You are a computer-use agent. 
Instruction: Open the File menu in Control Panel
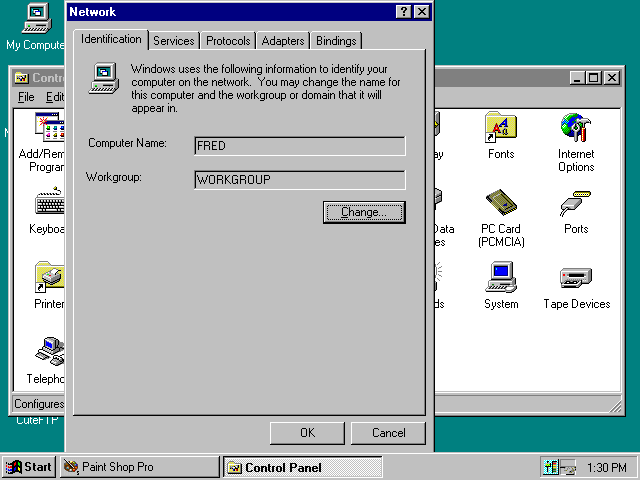pos(26,97)
